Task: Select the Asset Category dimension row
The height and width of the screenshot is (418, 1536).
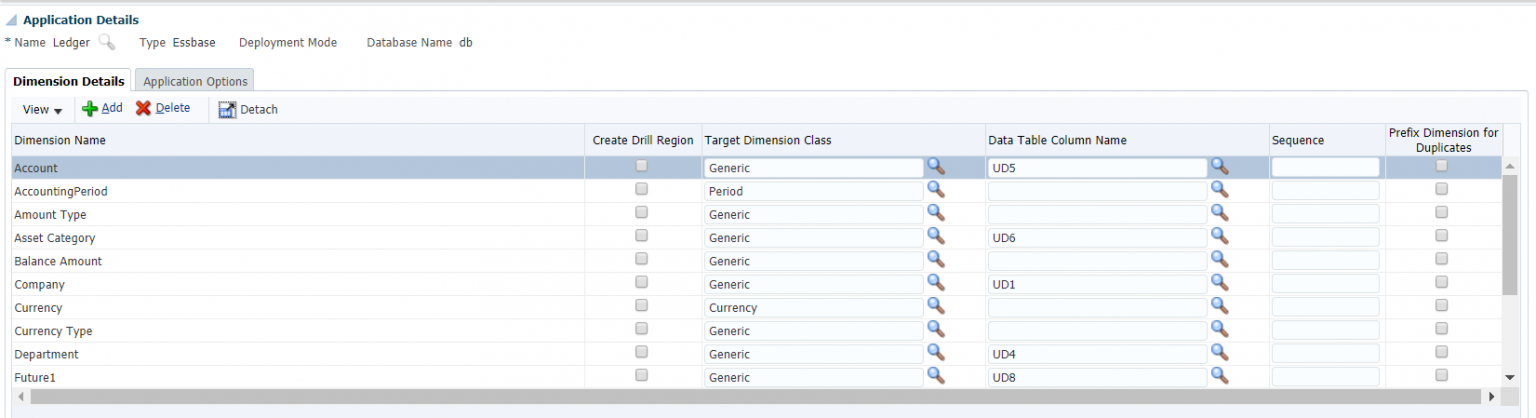Action: click(55, 238)
